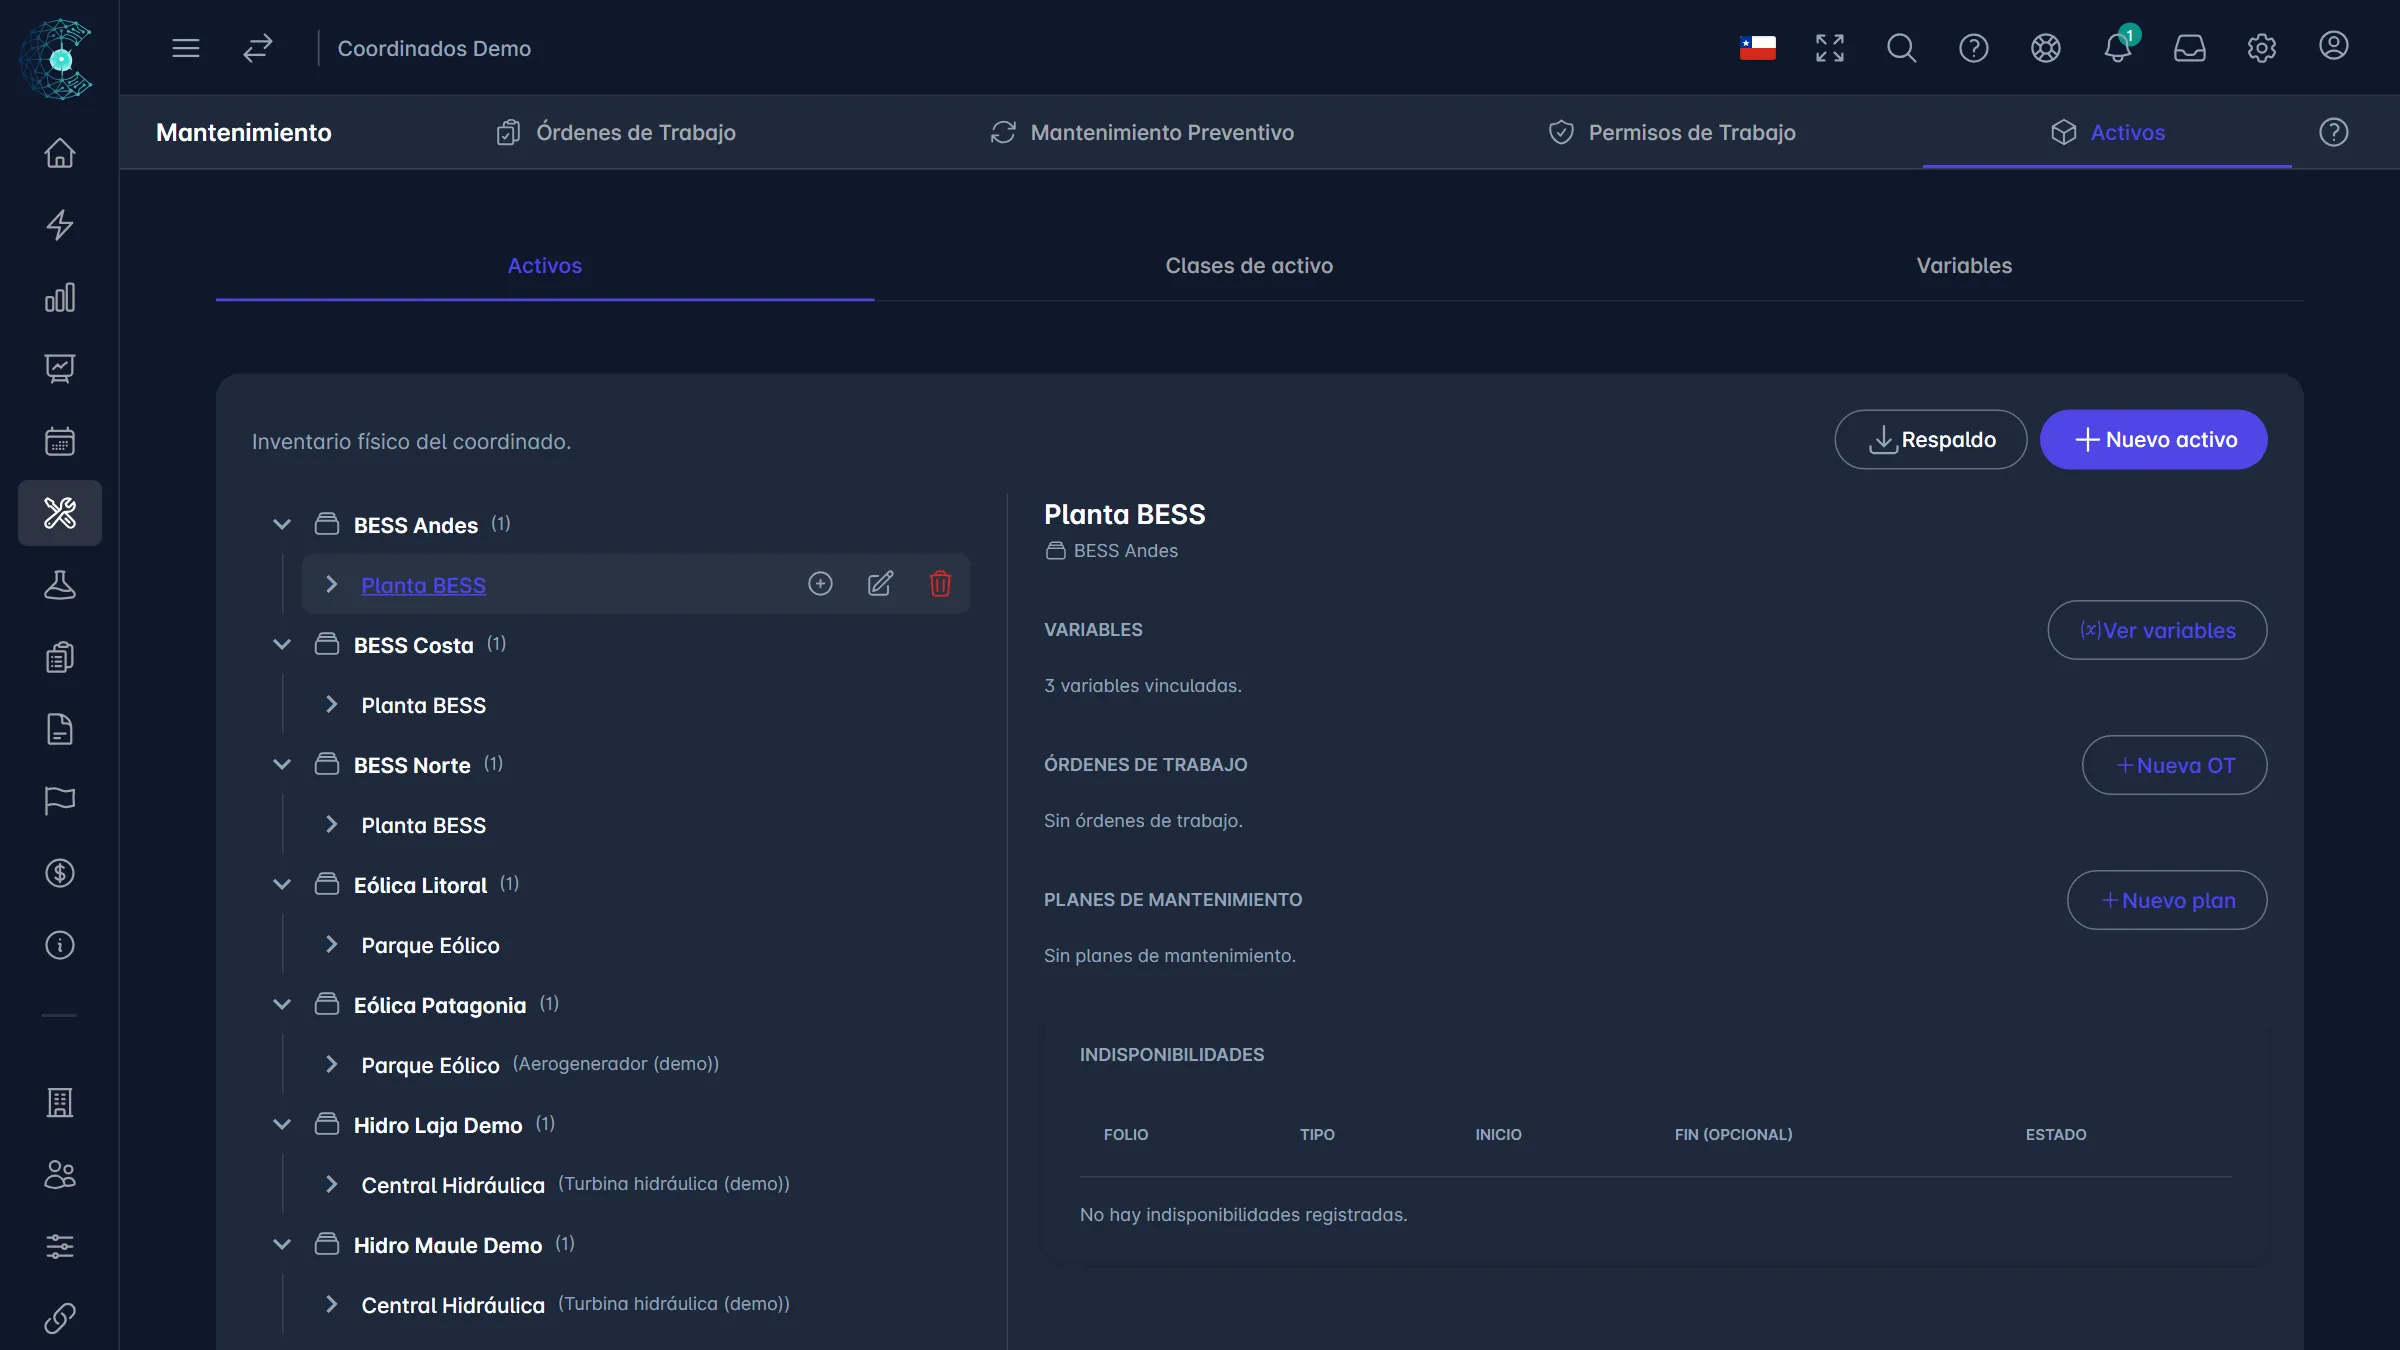Select Planta BESS under BESS Costa

click(423, 705)
